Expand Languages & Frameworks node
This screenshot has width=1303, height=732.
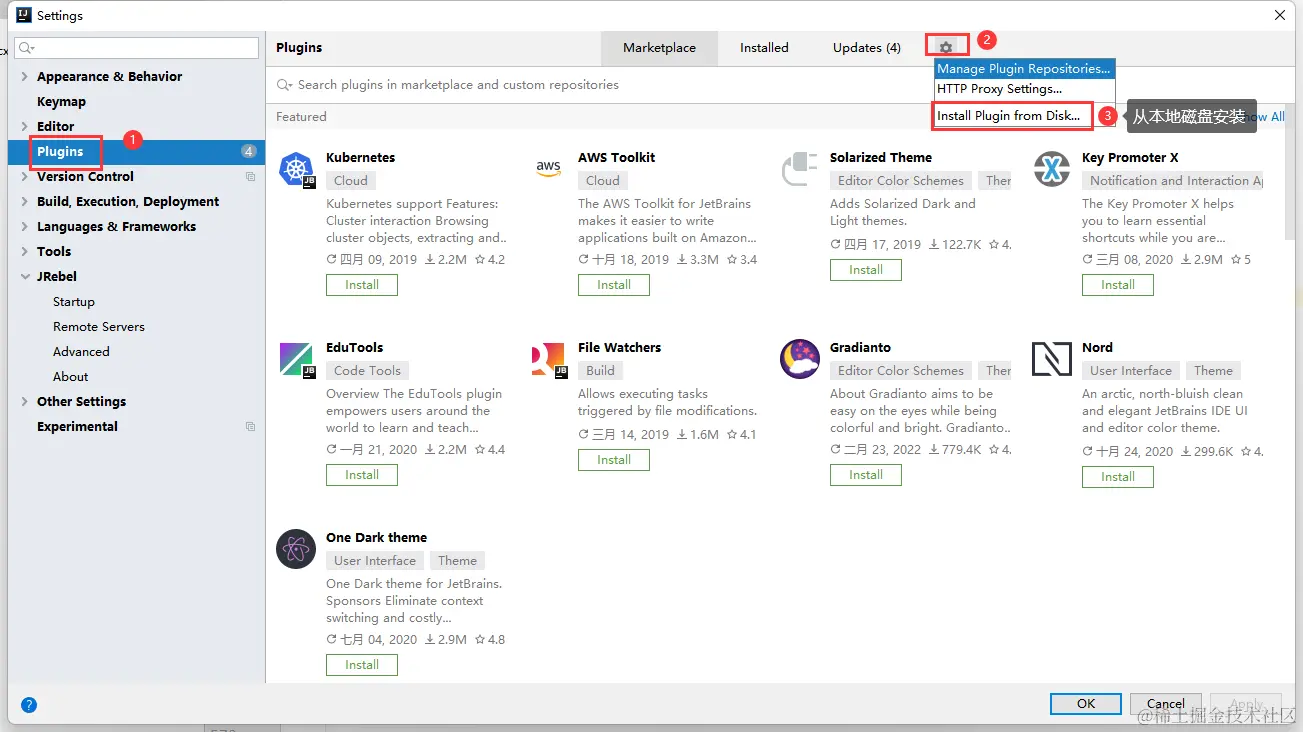click(25, 227)
